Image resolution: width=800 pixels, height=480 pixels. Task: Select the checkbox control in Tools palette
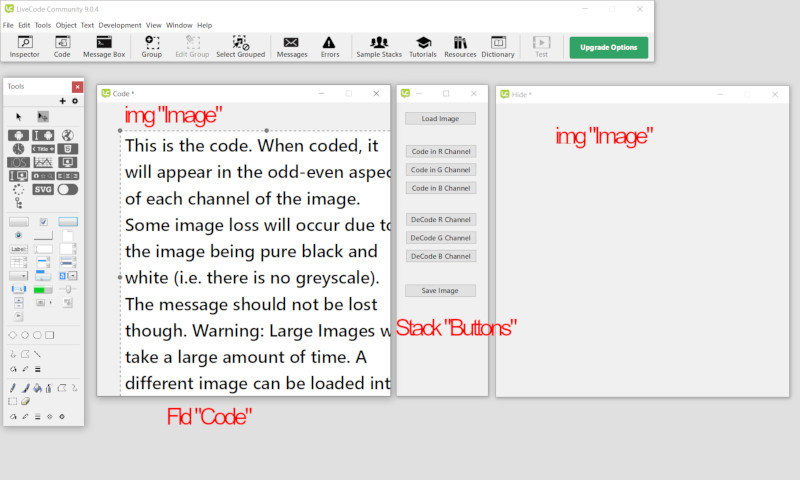[x=43, y=221]
